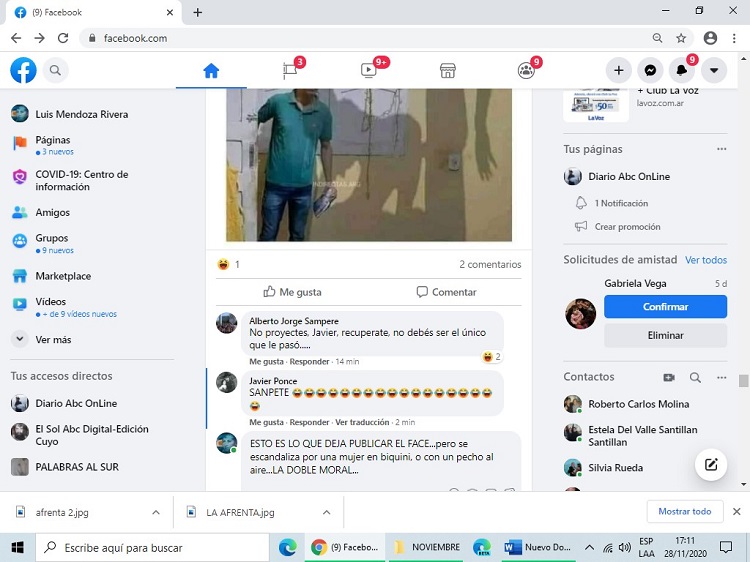Search contacts magnifier icon

(695, 377)
